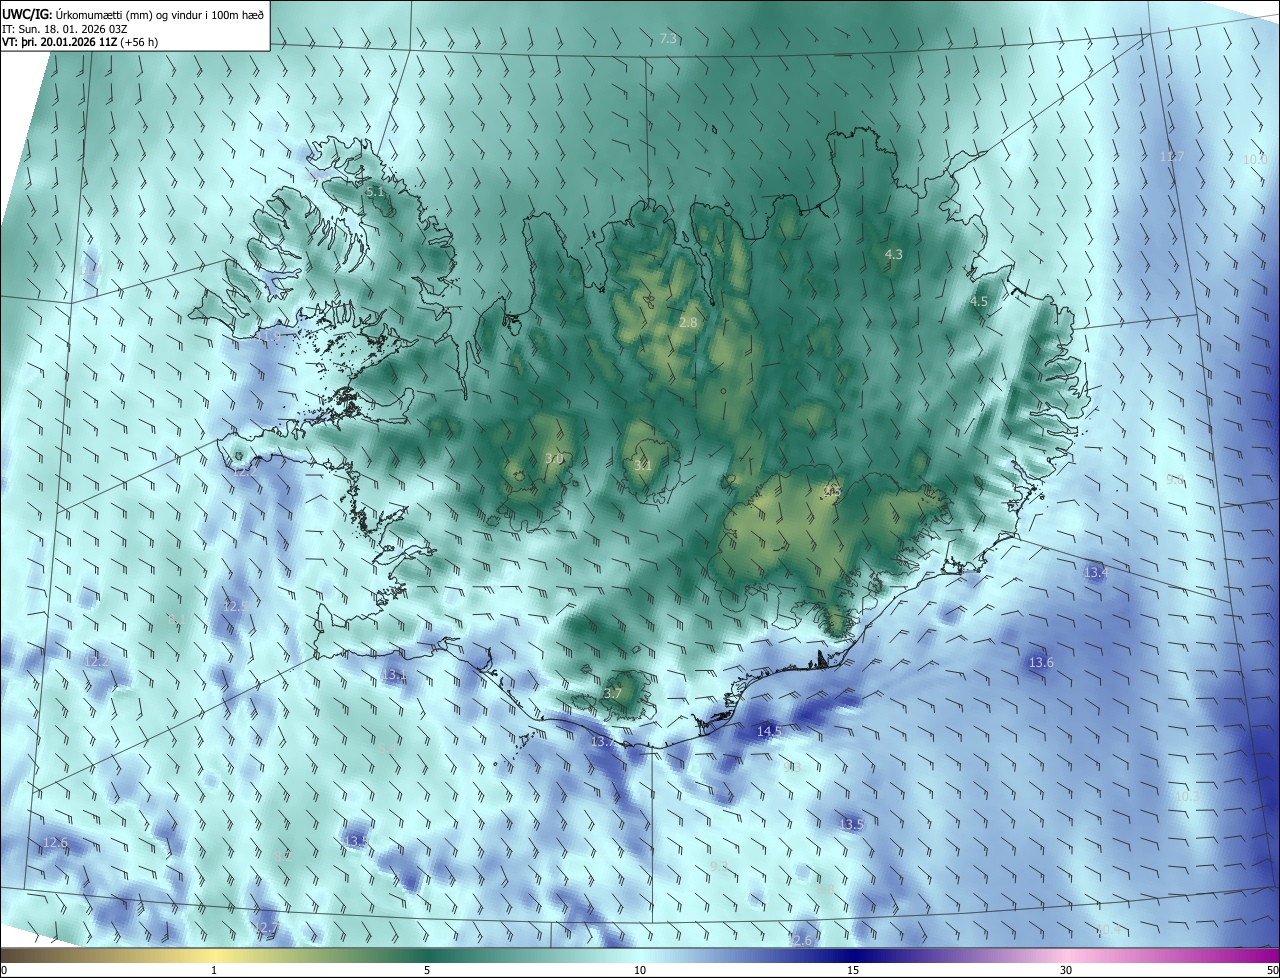Click the 50 tick on the colour scale
Image resolution: width=1280 pixels, height=978 pixels.
(x=1272, y=970)
